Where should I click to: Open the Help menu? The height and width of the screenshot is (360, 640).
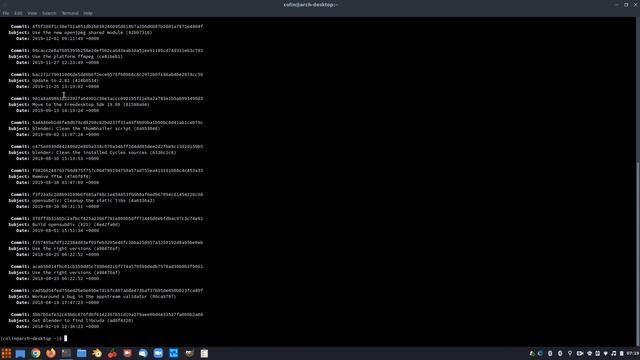click(88, 13)
